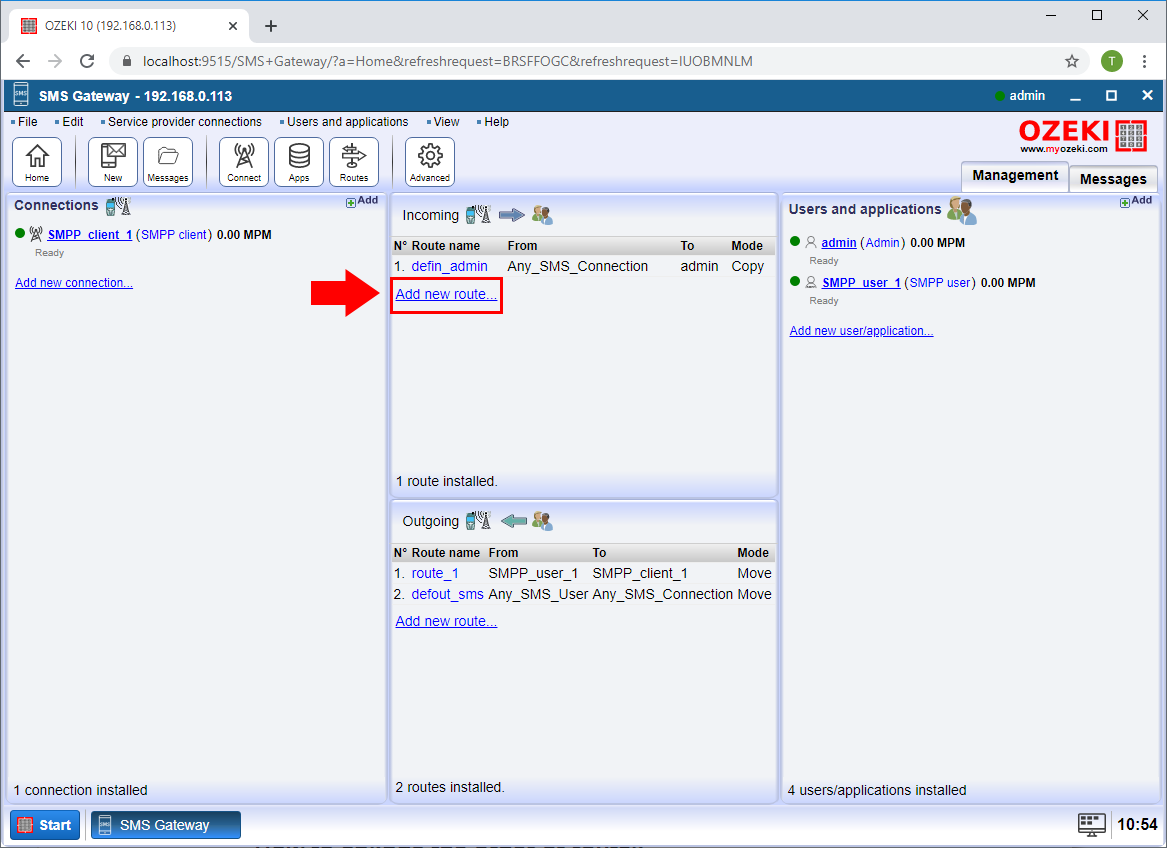1167x848 pixels.
Task: Compose a message with the New icon
Action: tap(113, 162)
